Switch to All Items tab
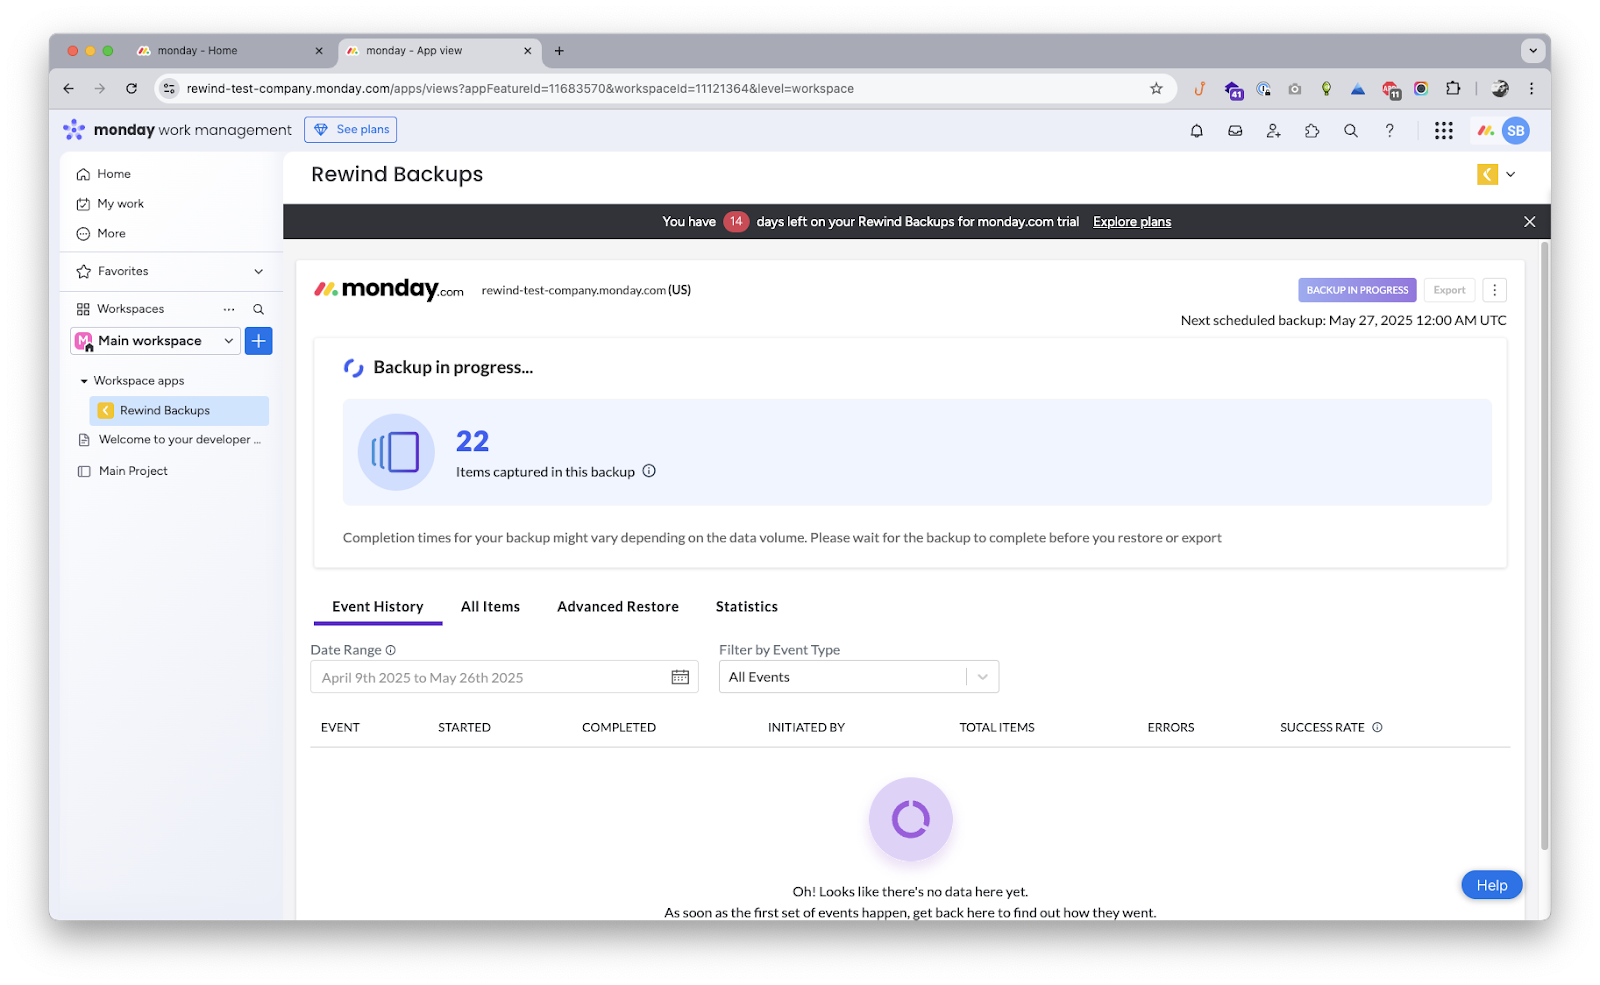The height and width of the screenshot is (985, 1600). (490, 607)
